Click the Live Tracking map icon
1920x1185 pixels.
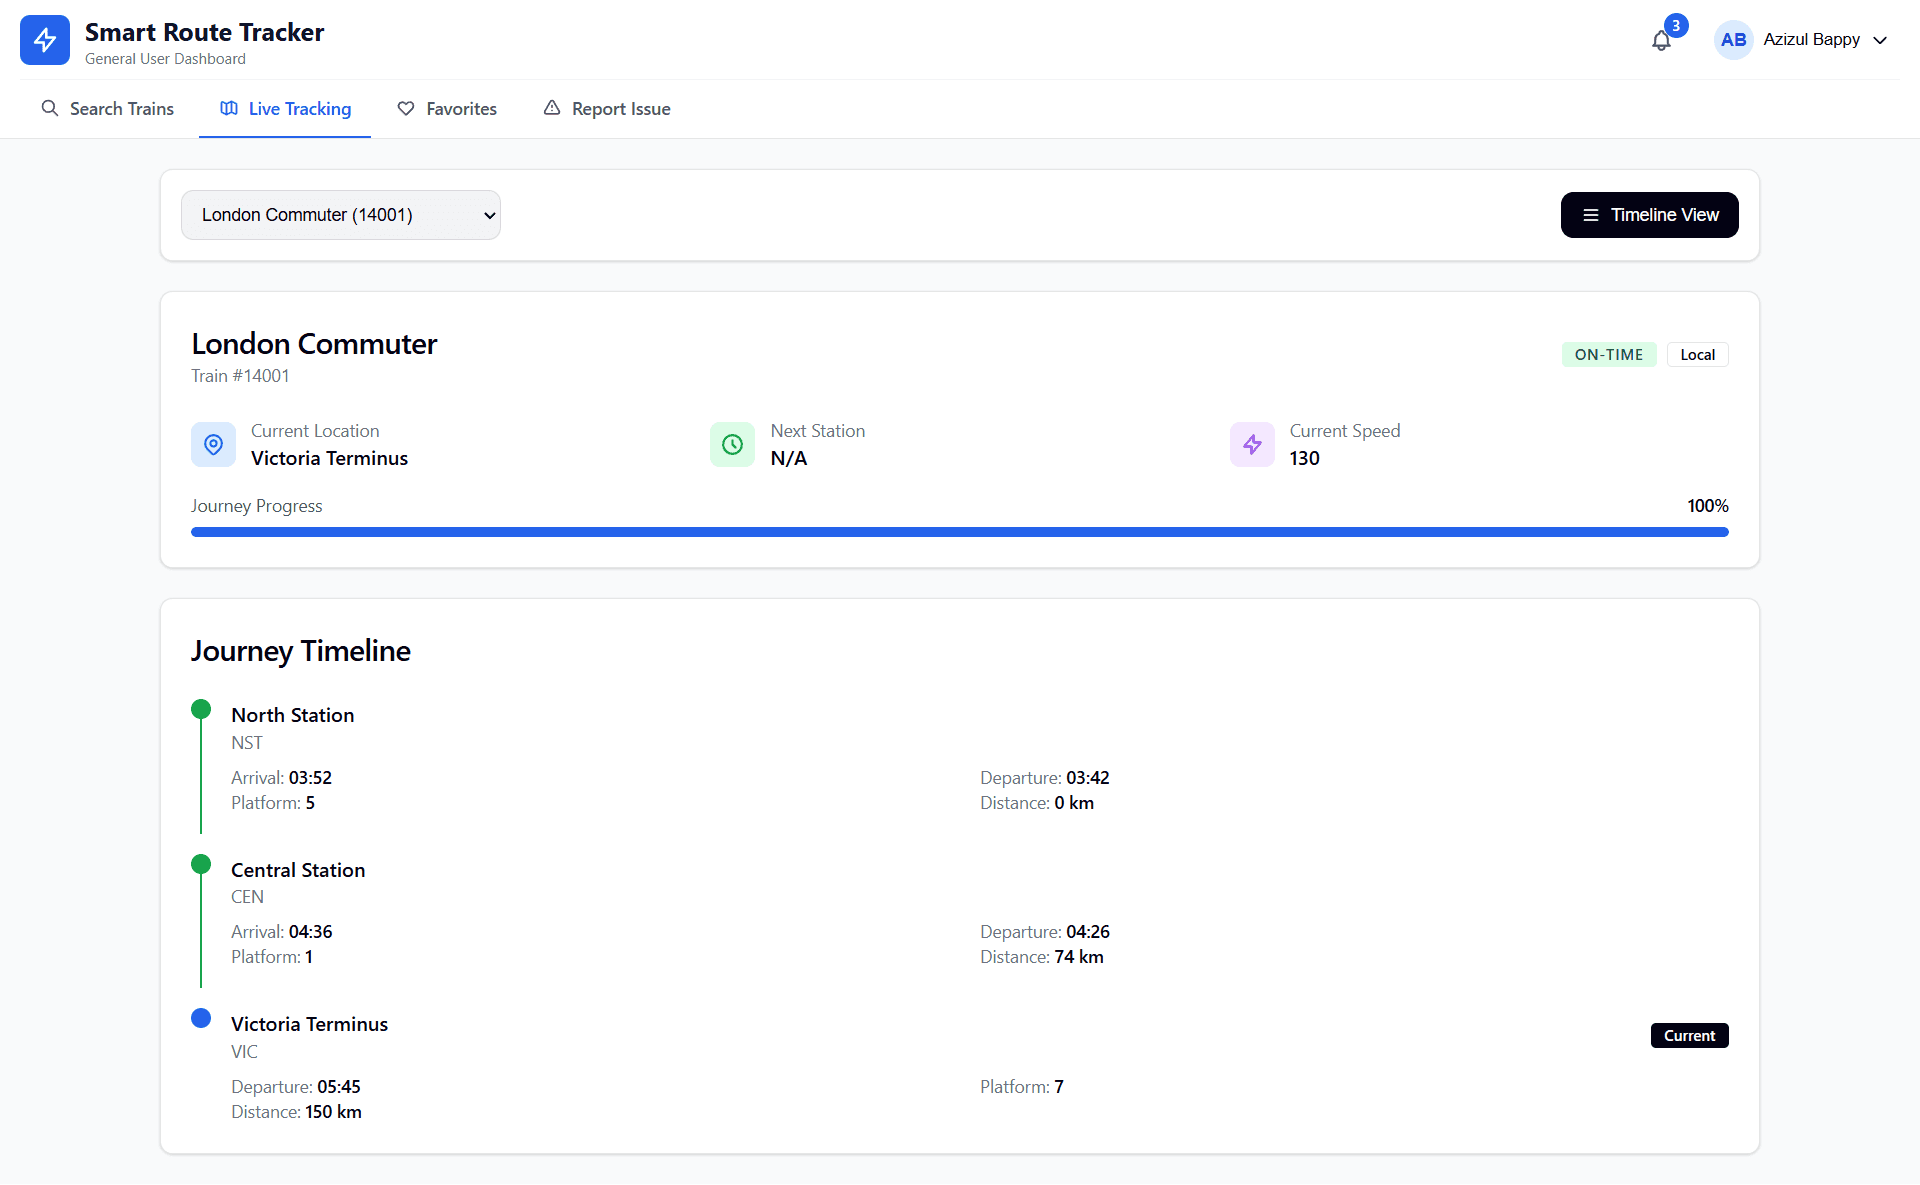click(229, 108)
